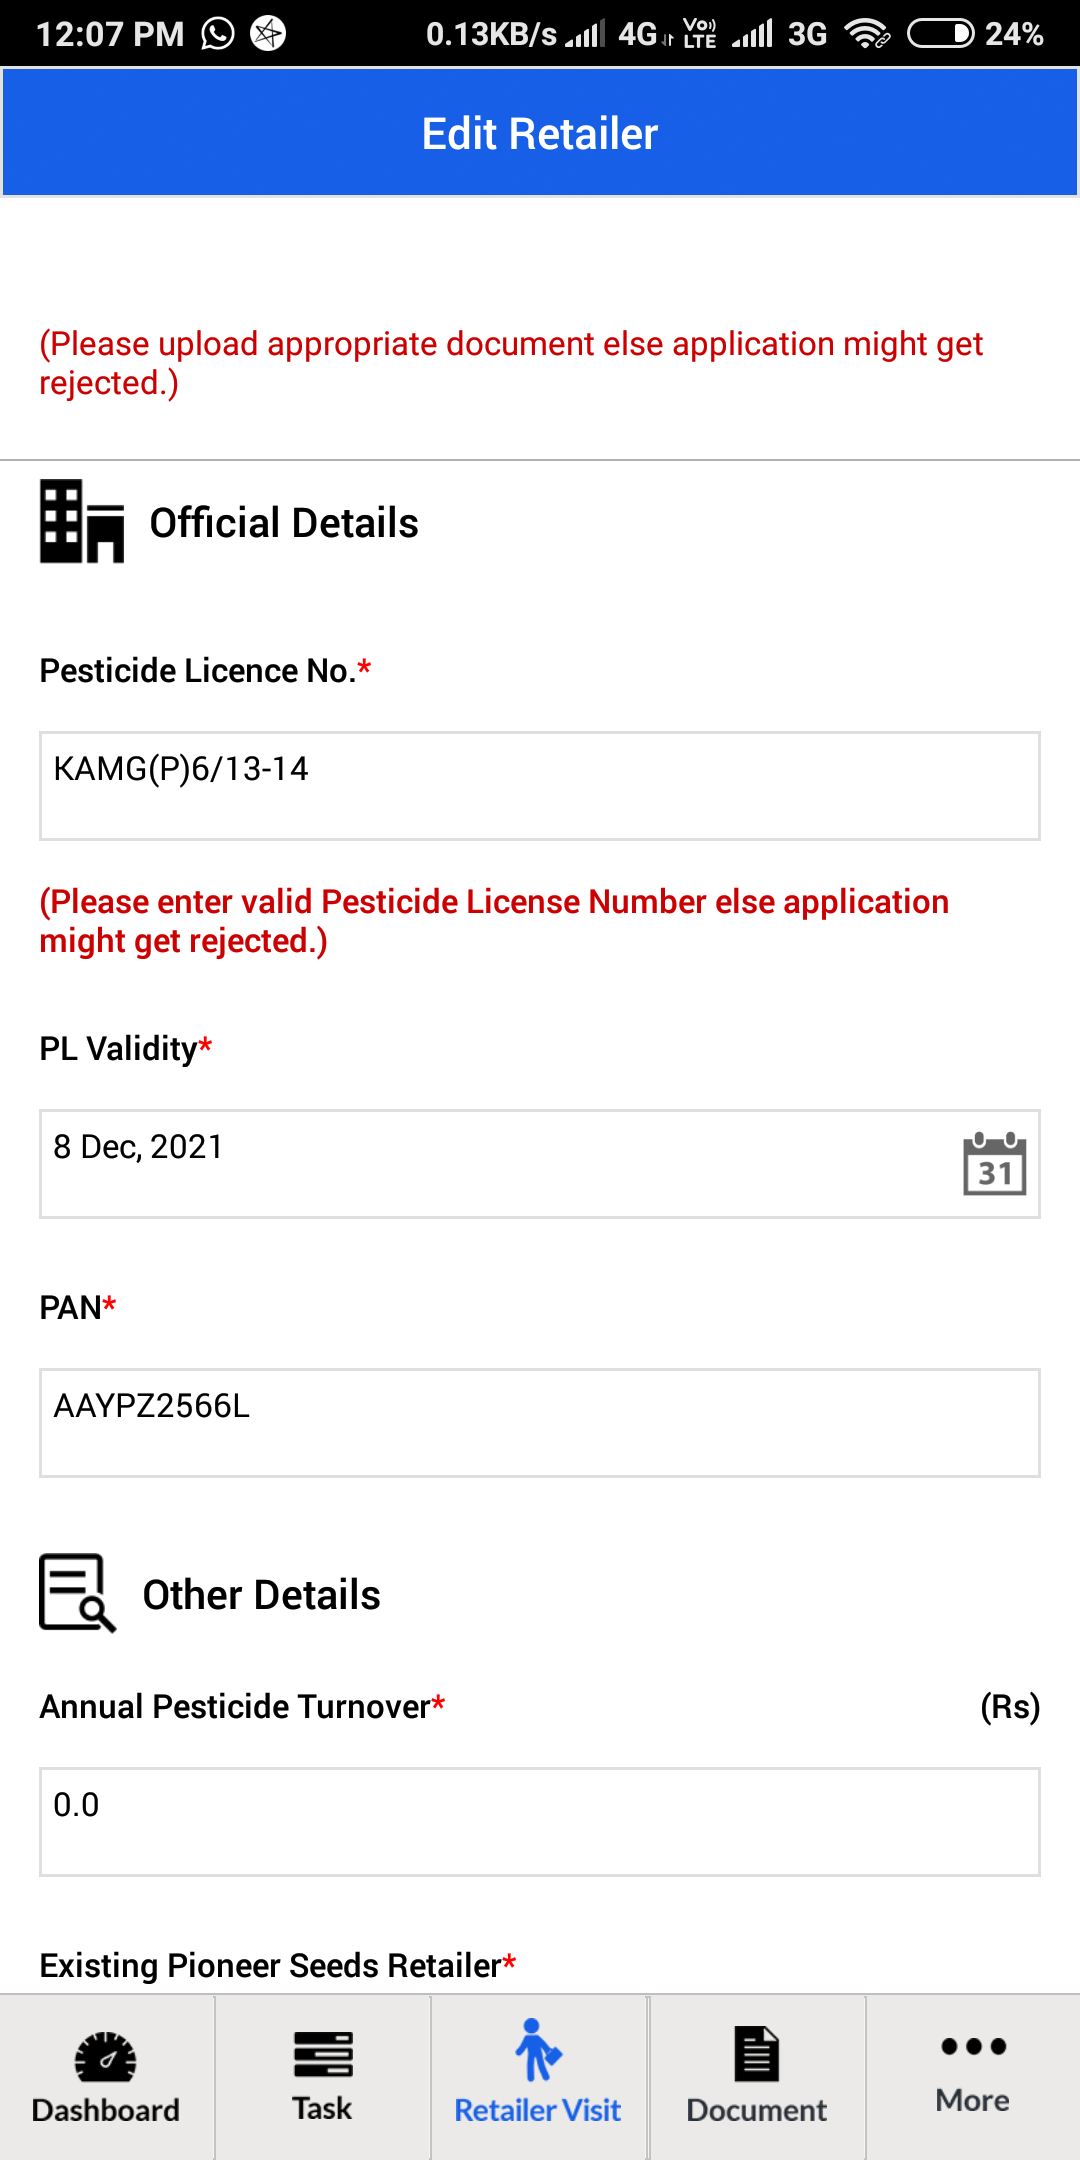Switch to the Document tab label
1080x2160 pixels.
(756, 2110)
